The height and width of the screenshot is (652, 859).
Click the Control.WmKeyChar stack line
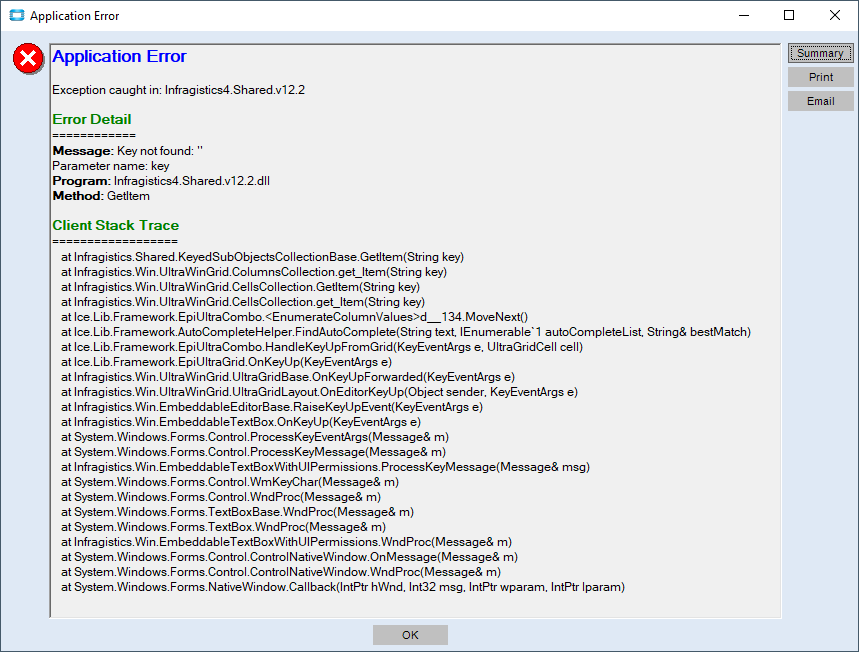pyautogui.click(x=230, y=482)
